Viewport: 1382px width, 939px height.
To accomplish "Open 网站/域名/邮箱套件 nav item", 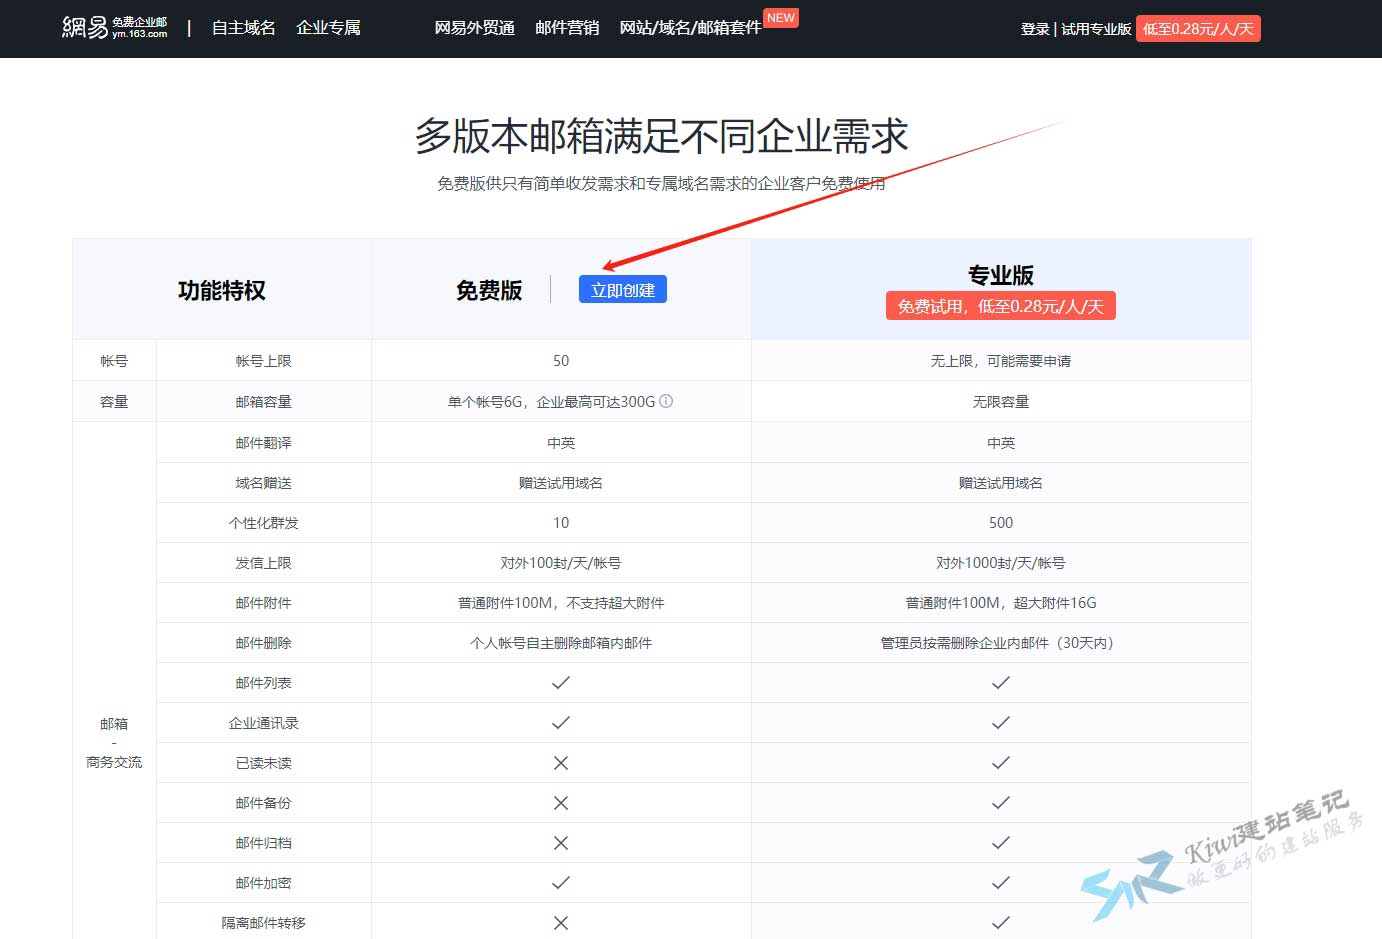I will [690, 28].
